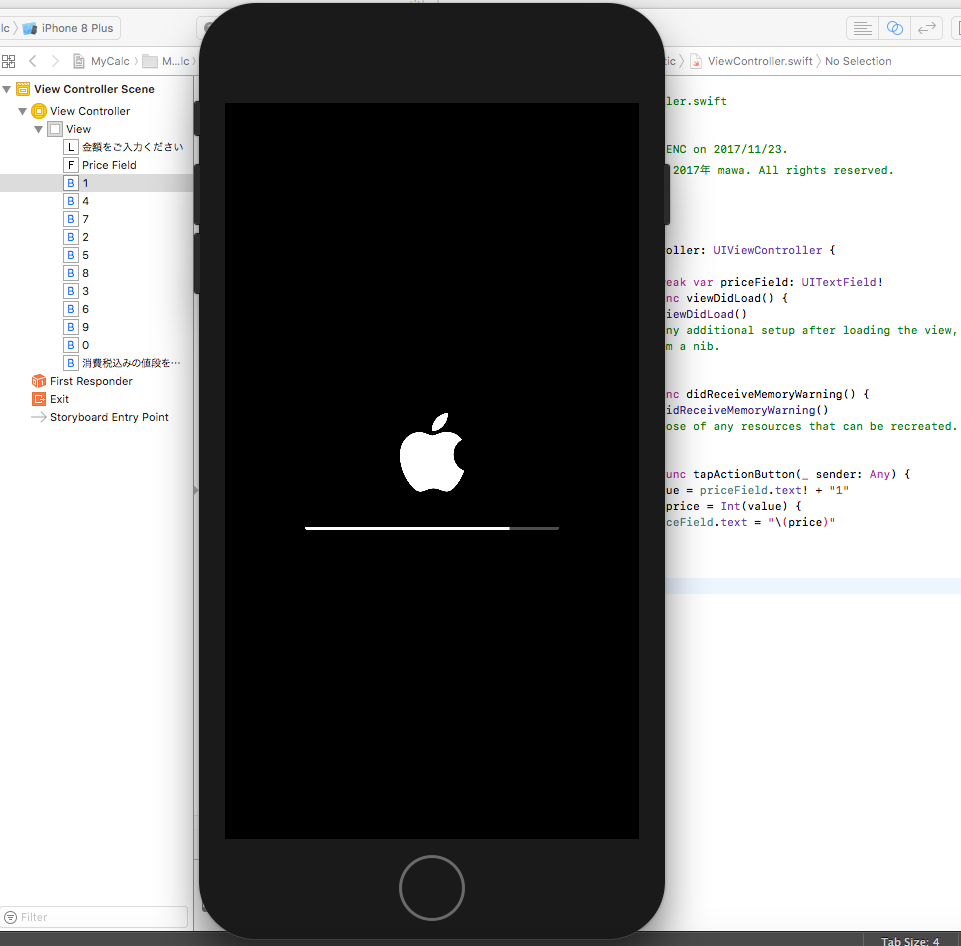This screenshot has width=961, height=946.
Task: Click the simulator boot progress bar
Action: point(431,528)
